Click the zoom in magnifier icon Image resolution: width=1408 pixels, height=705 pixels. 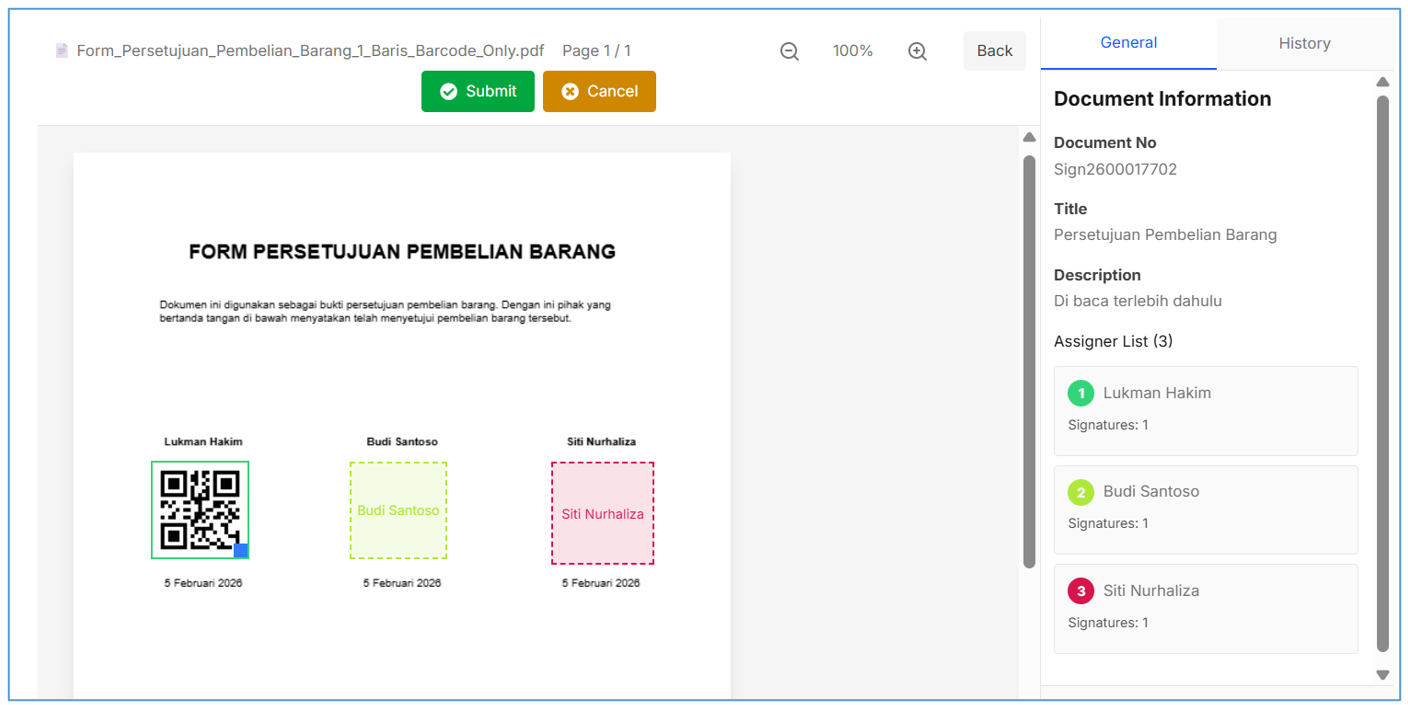coord(917,51)
